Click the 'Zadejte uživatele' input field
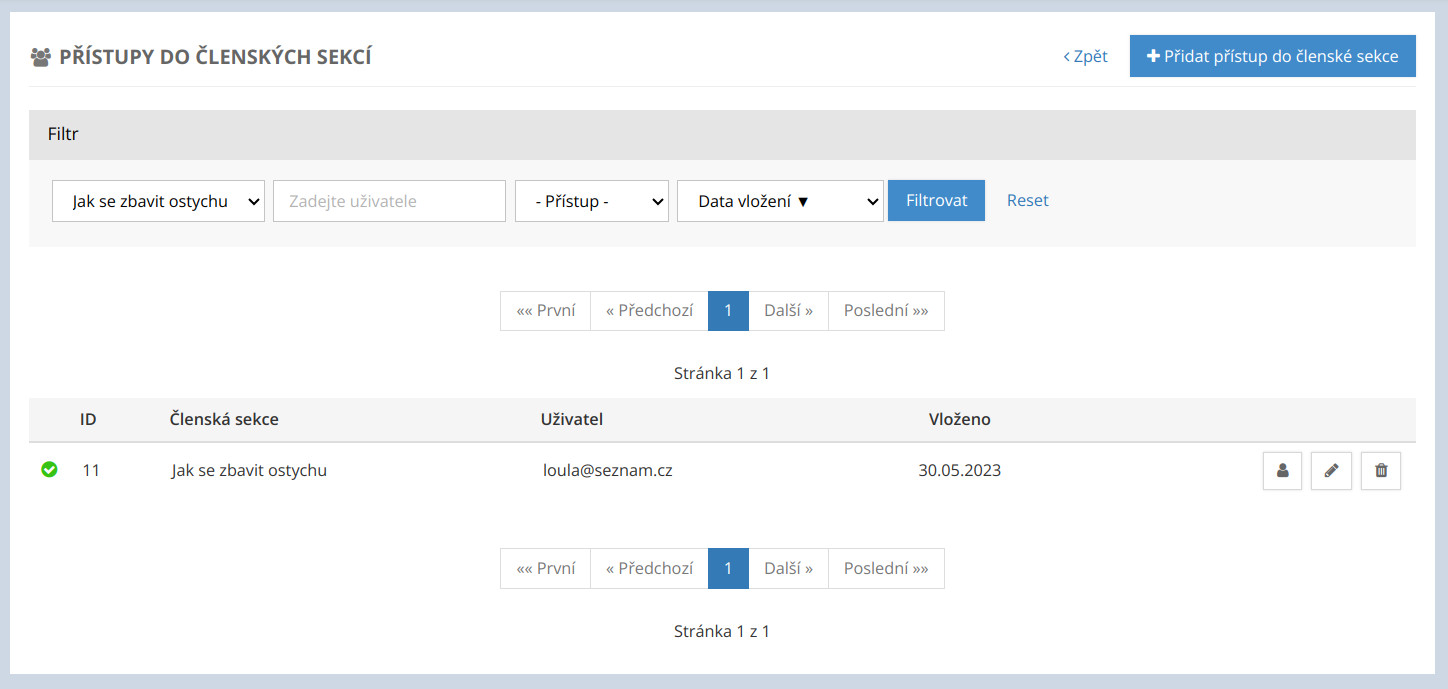The image size is (1448, 689). pyautogui.click(x=389, y=201)
